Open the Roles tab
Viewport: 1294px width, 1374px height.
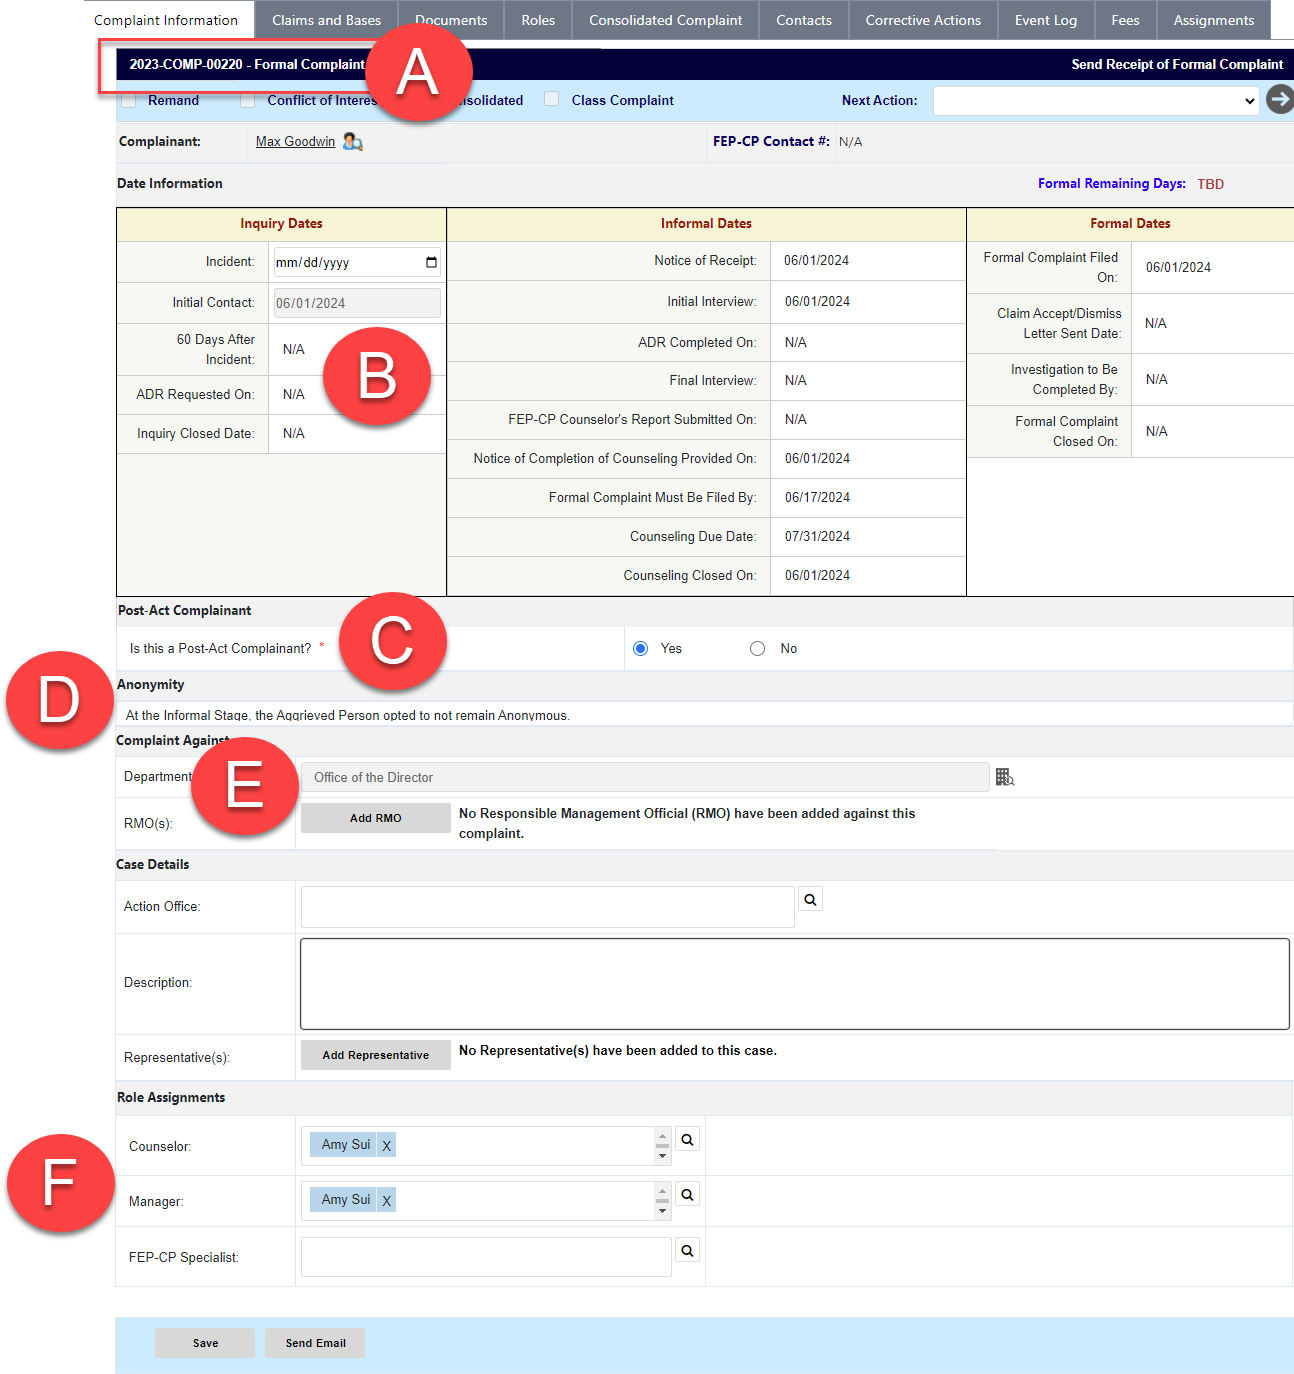[538, 20]
